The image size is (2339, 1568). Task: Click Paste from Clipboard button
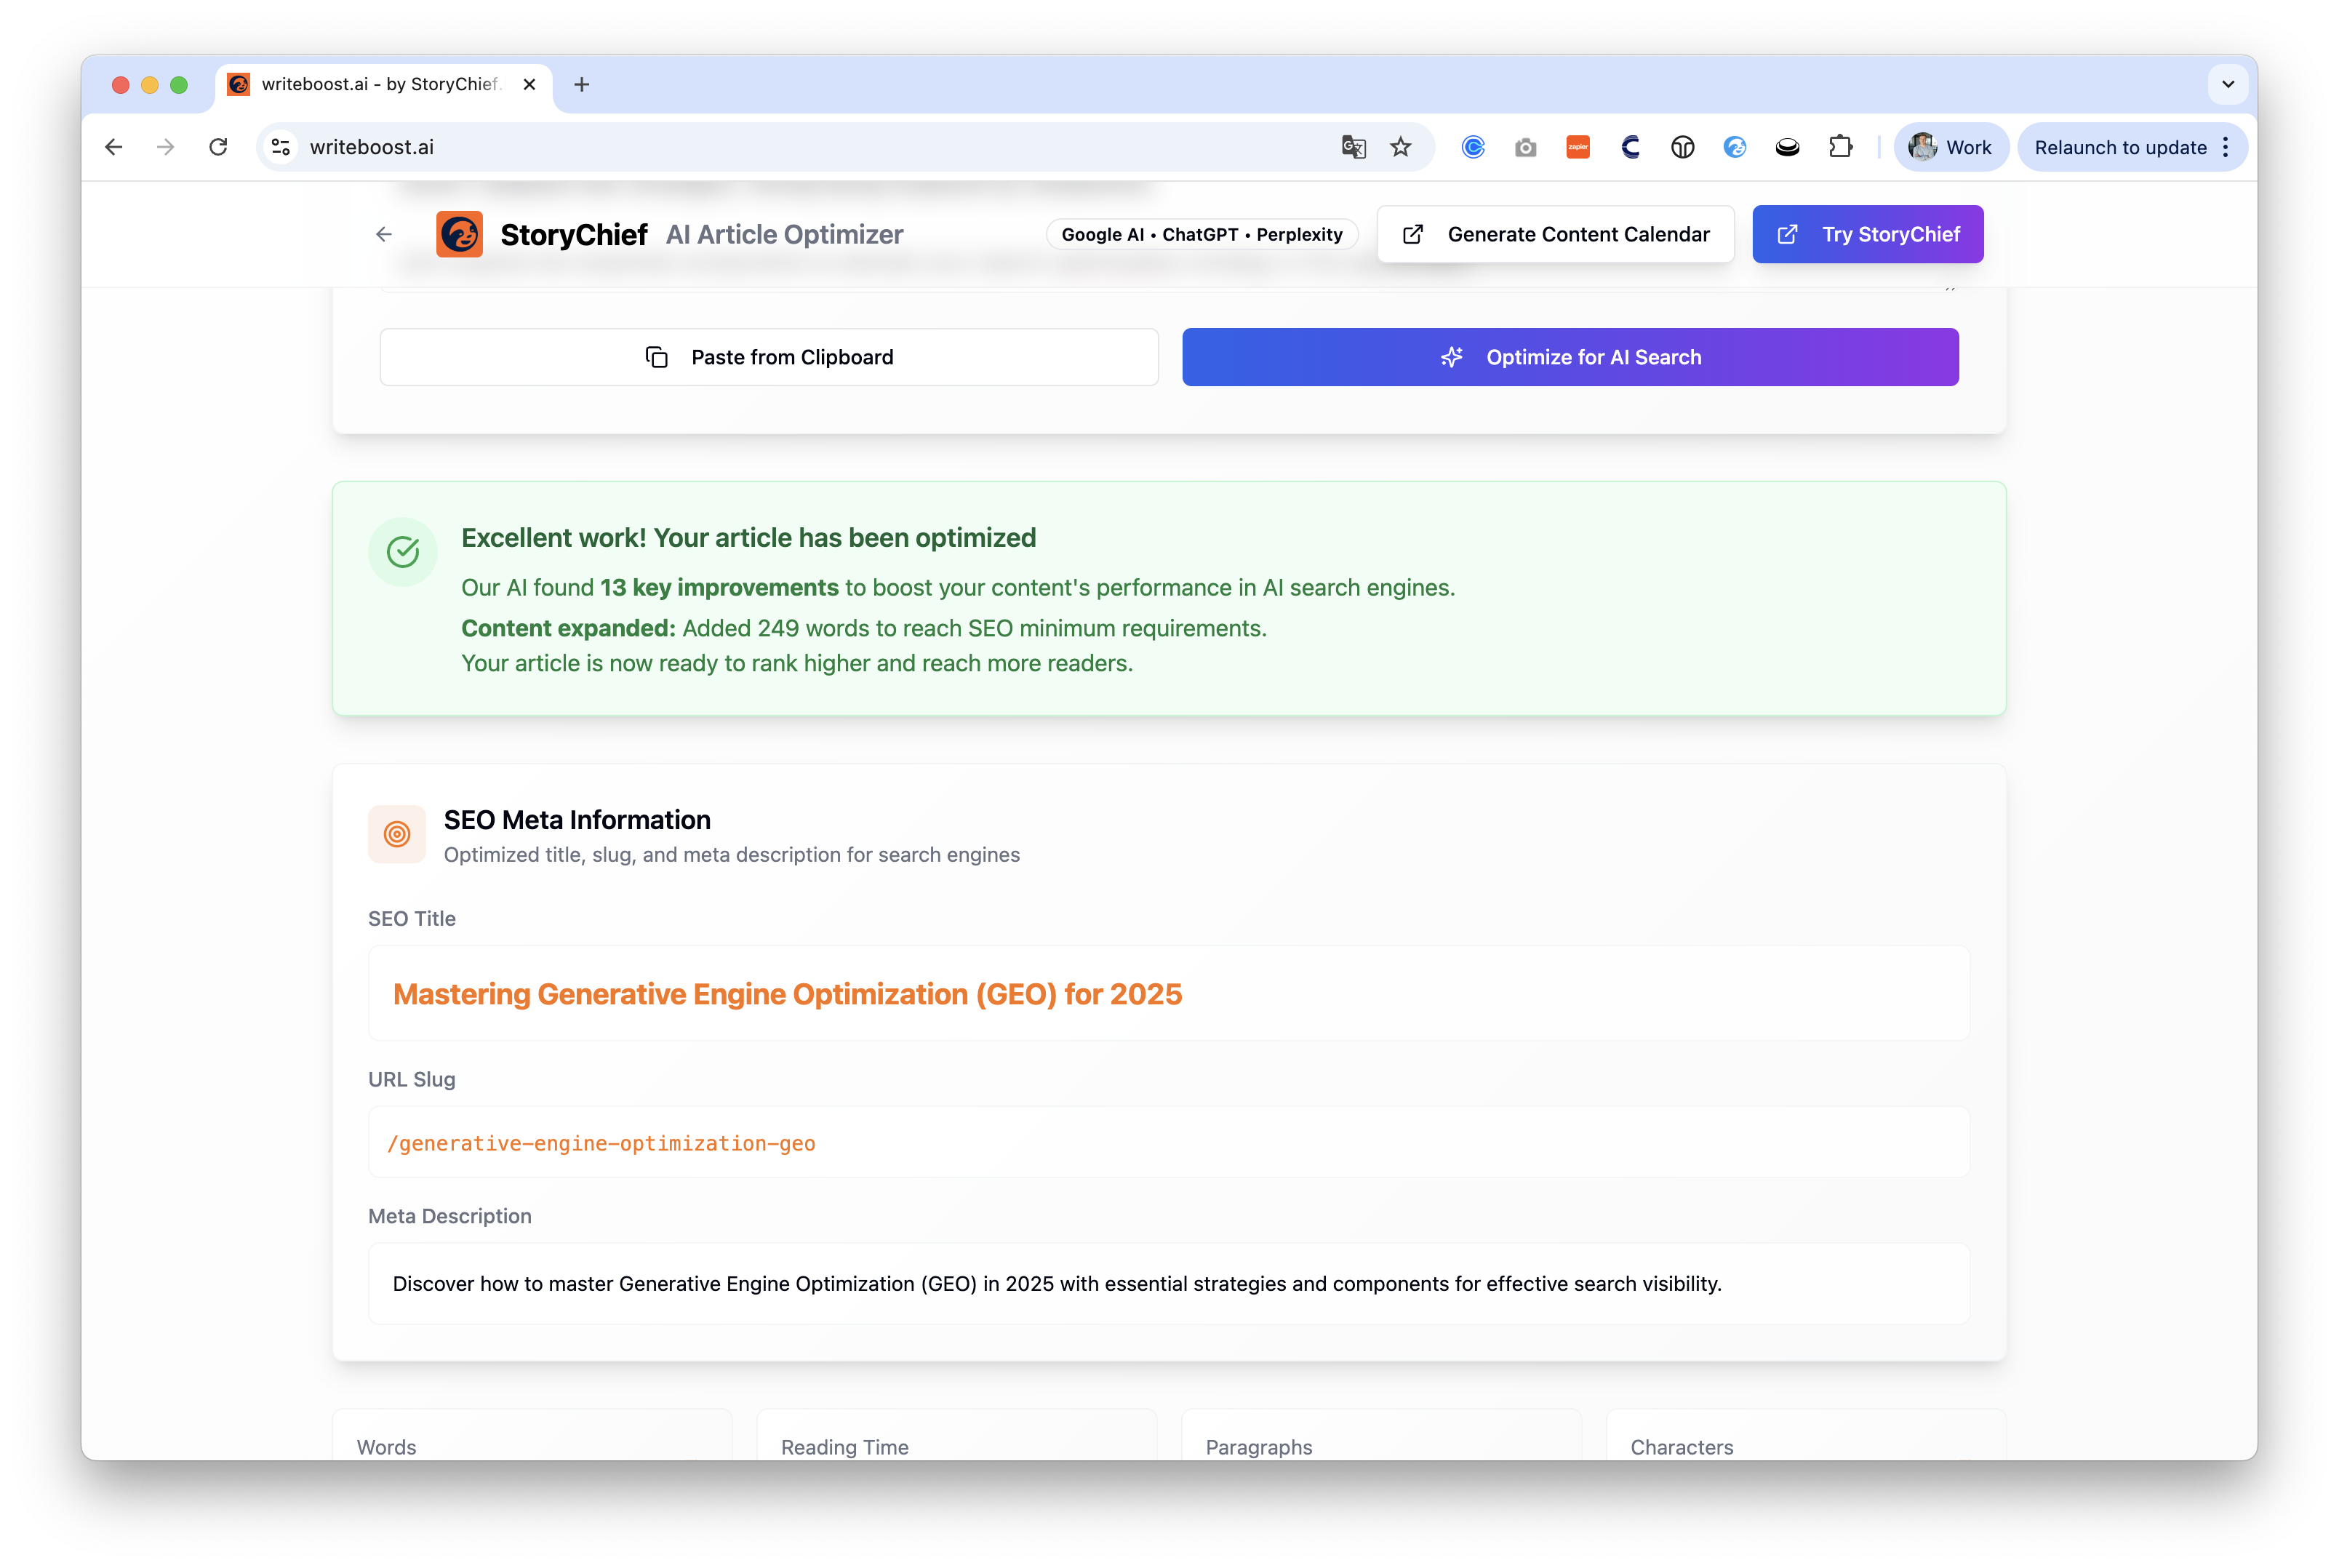[x=769, y=357]
